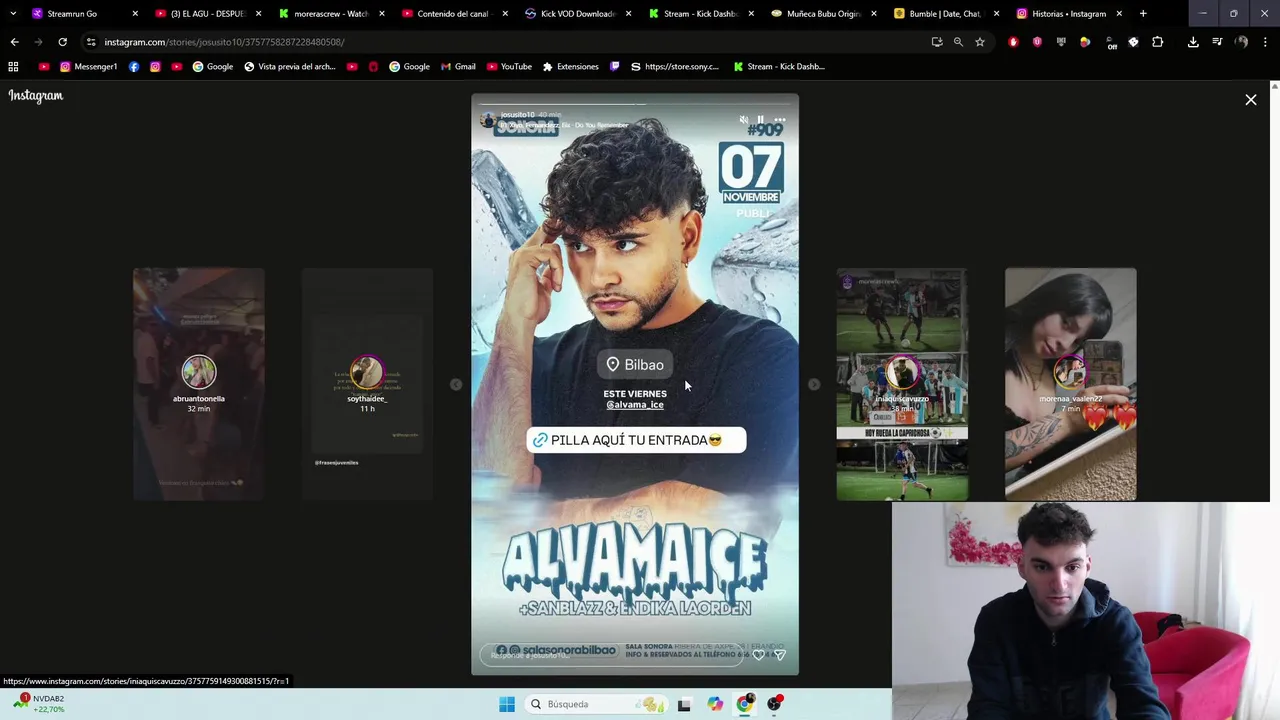The width and height of the screenshot is (1280, 720).
Task: Share the story with paper plane icon
Action: (x=780, y=655)
